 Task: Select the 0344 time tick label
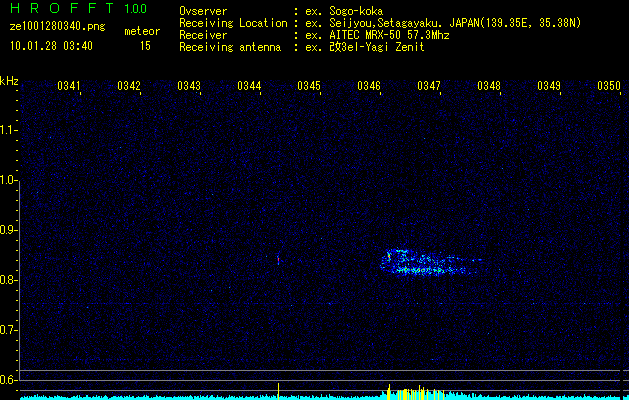tap(249, 87)
